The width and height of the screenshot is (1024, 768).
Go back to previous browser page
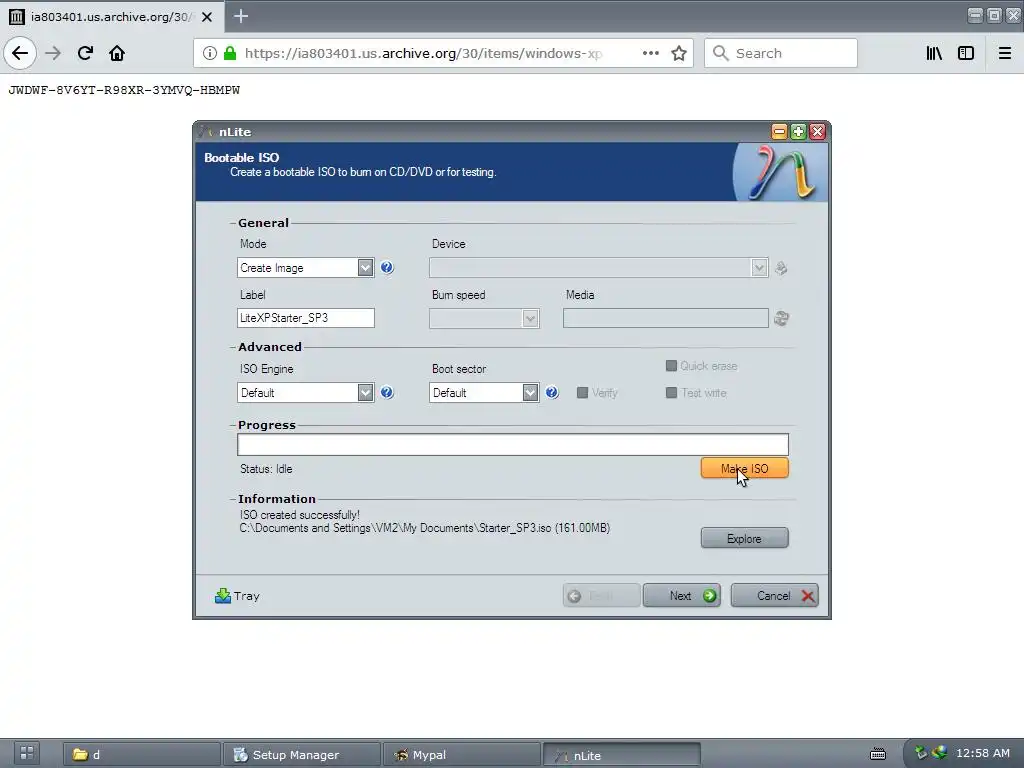pos(20,53)
